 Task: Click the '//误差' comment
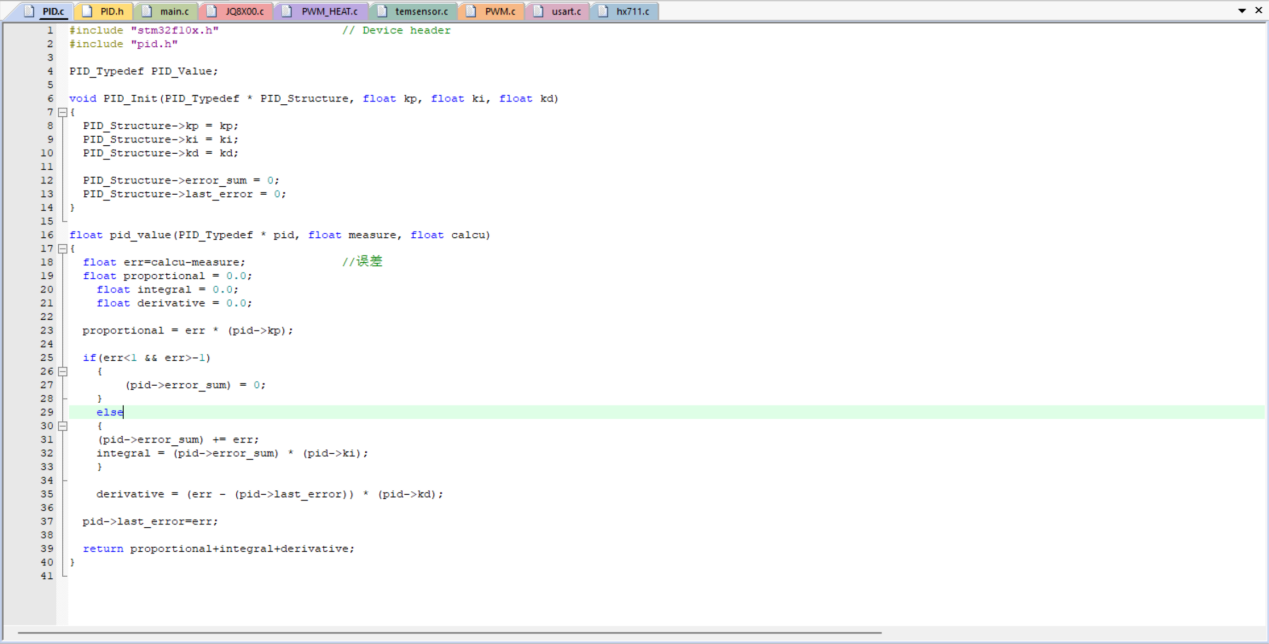(x=362, y=262)
